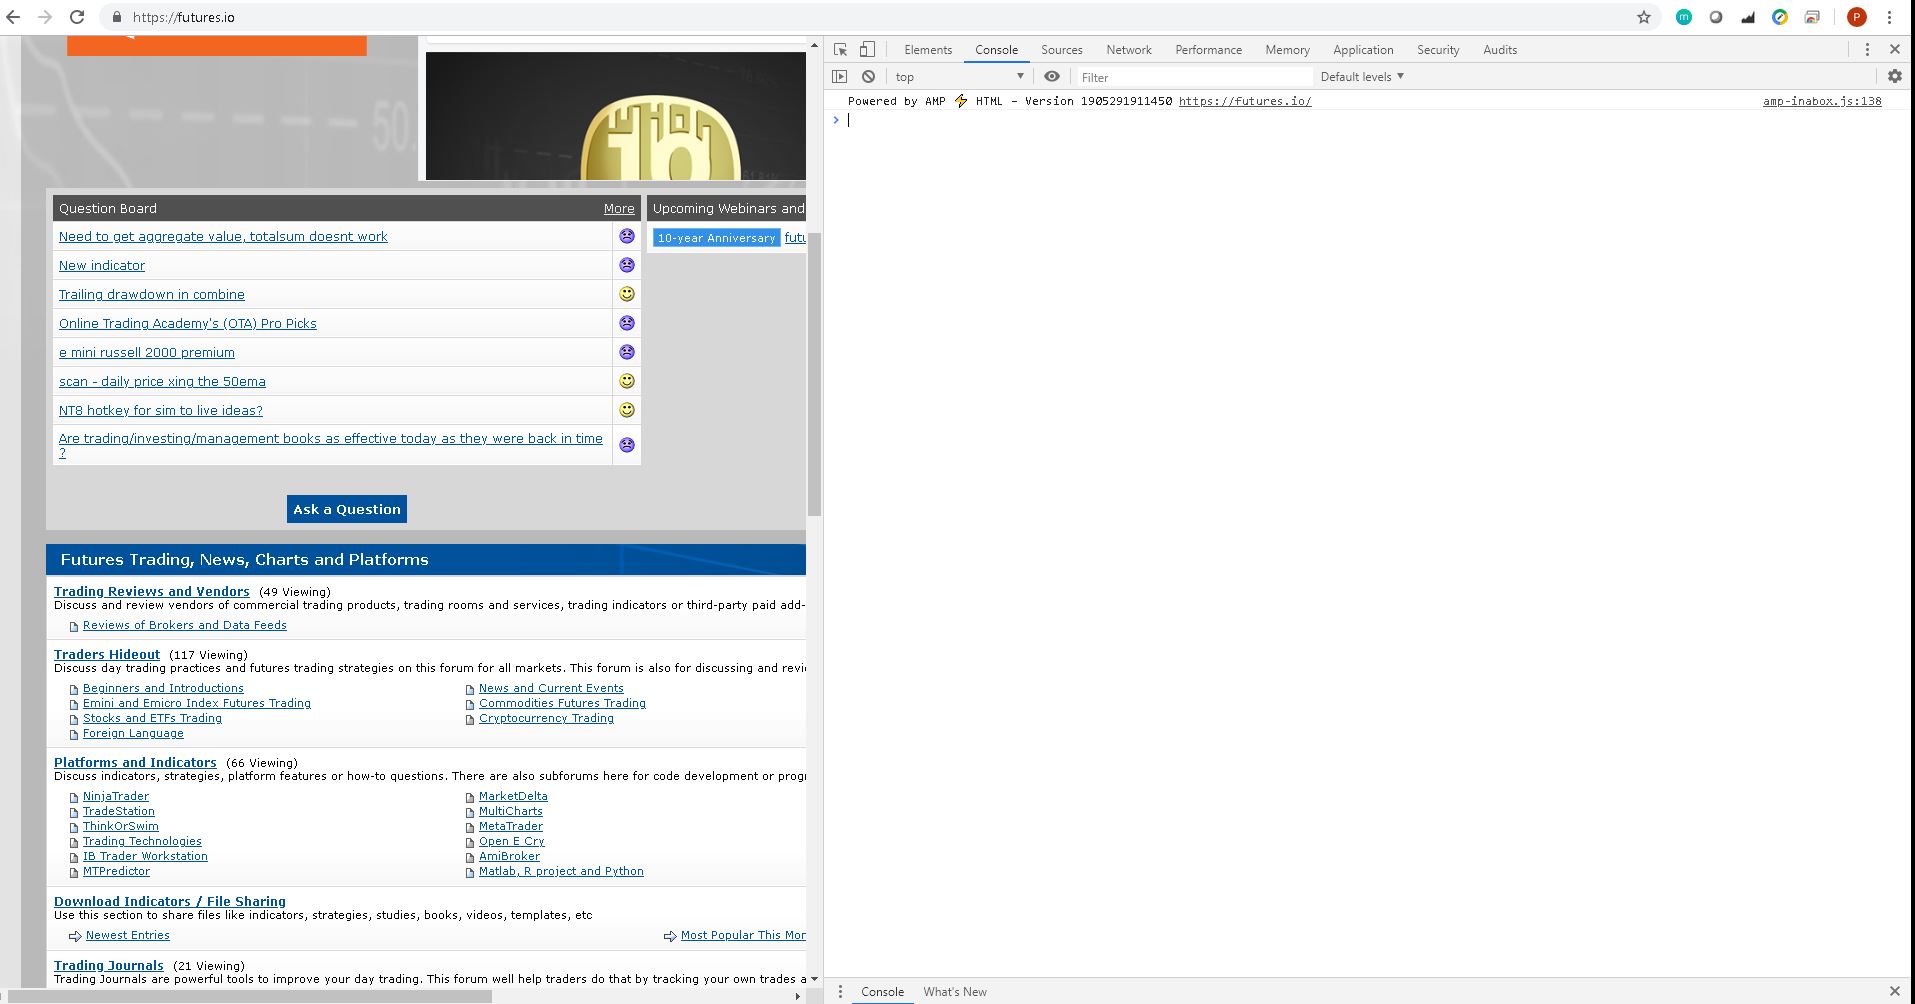Screen dimensions: 1915x1004
Task: Open DevTools customize menu
Action: [1867, 50]
